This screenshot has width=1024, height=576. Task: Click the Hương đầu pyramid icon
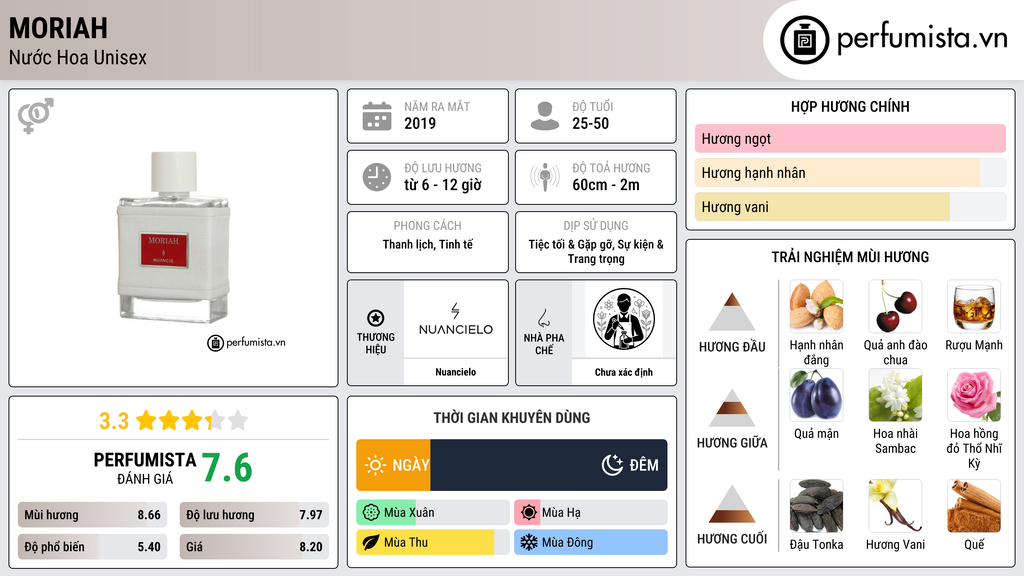732,312
